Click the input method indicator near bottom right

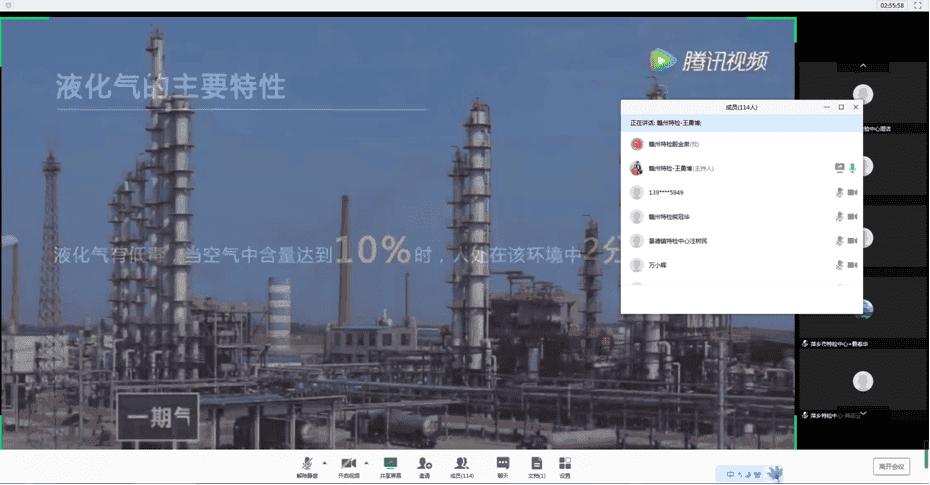pyautogui.click(x=750, y=474)
